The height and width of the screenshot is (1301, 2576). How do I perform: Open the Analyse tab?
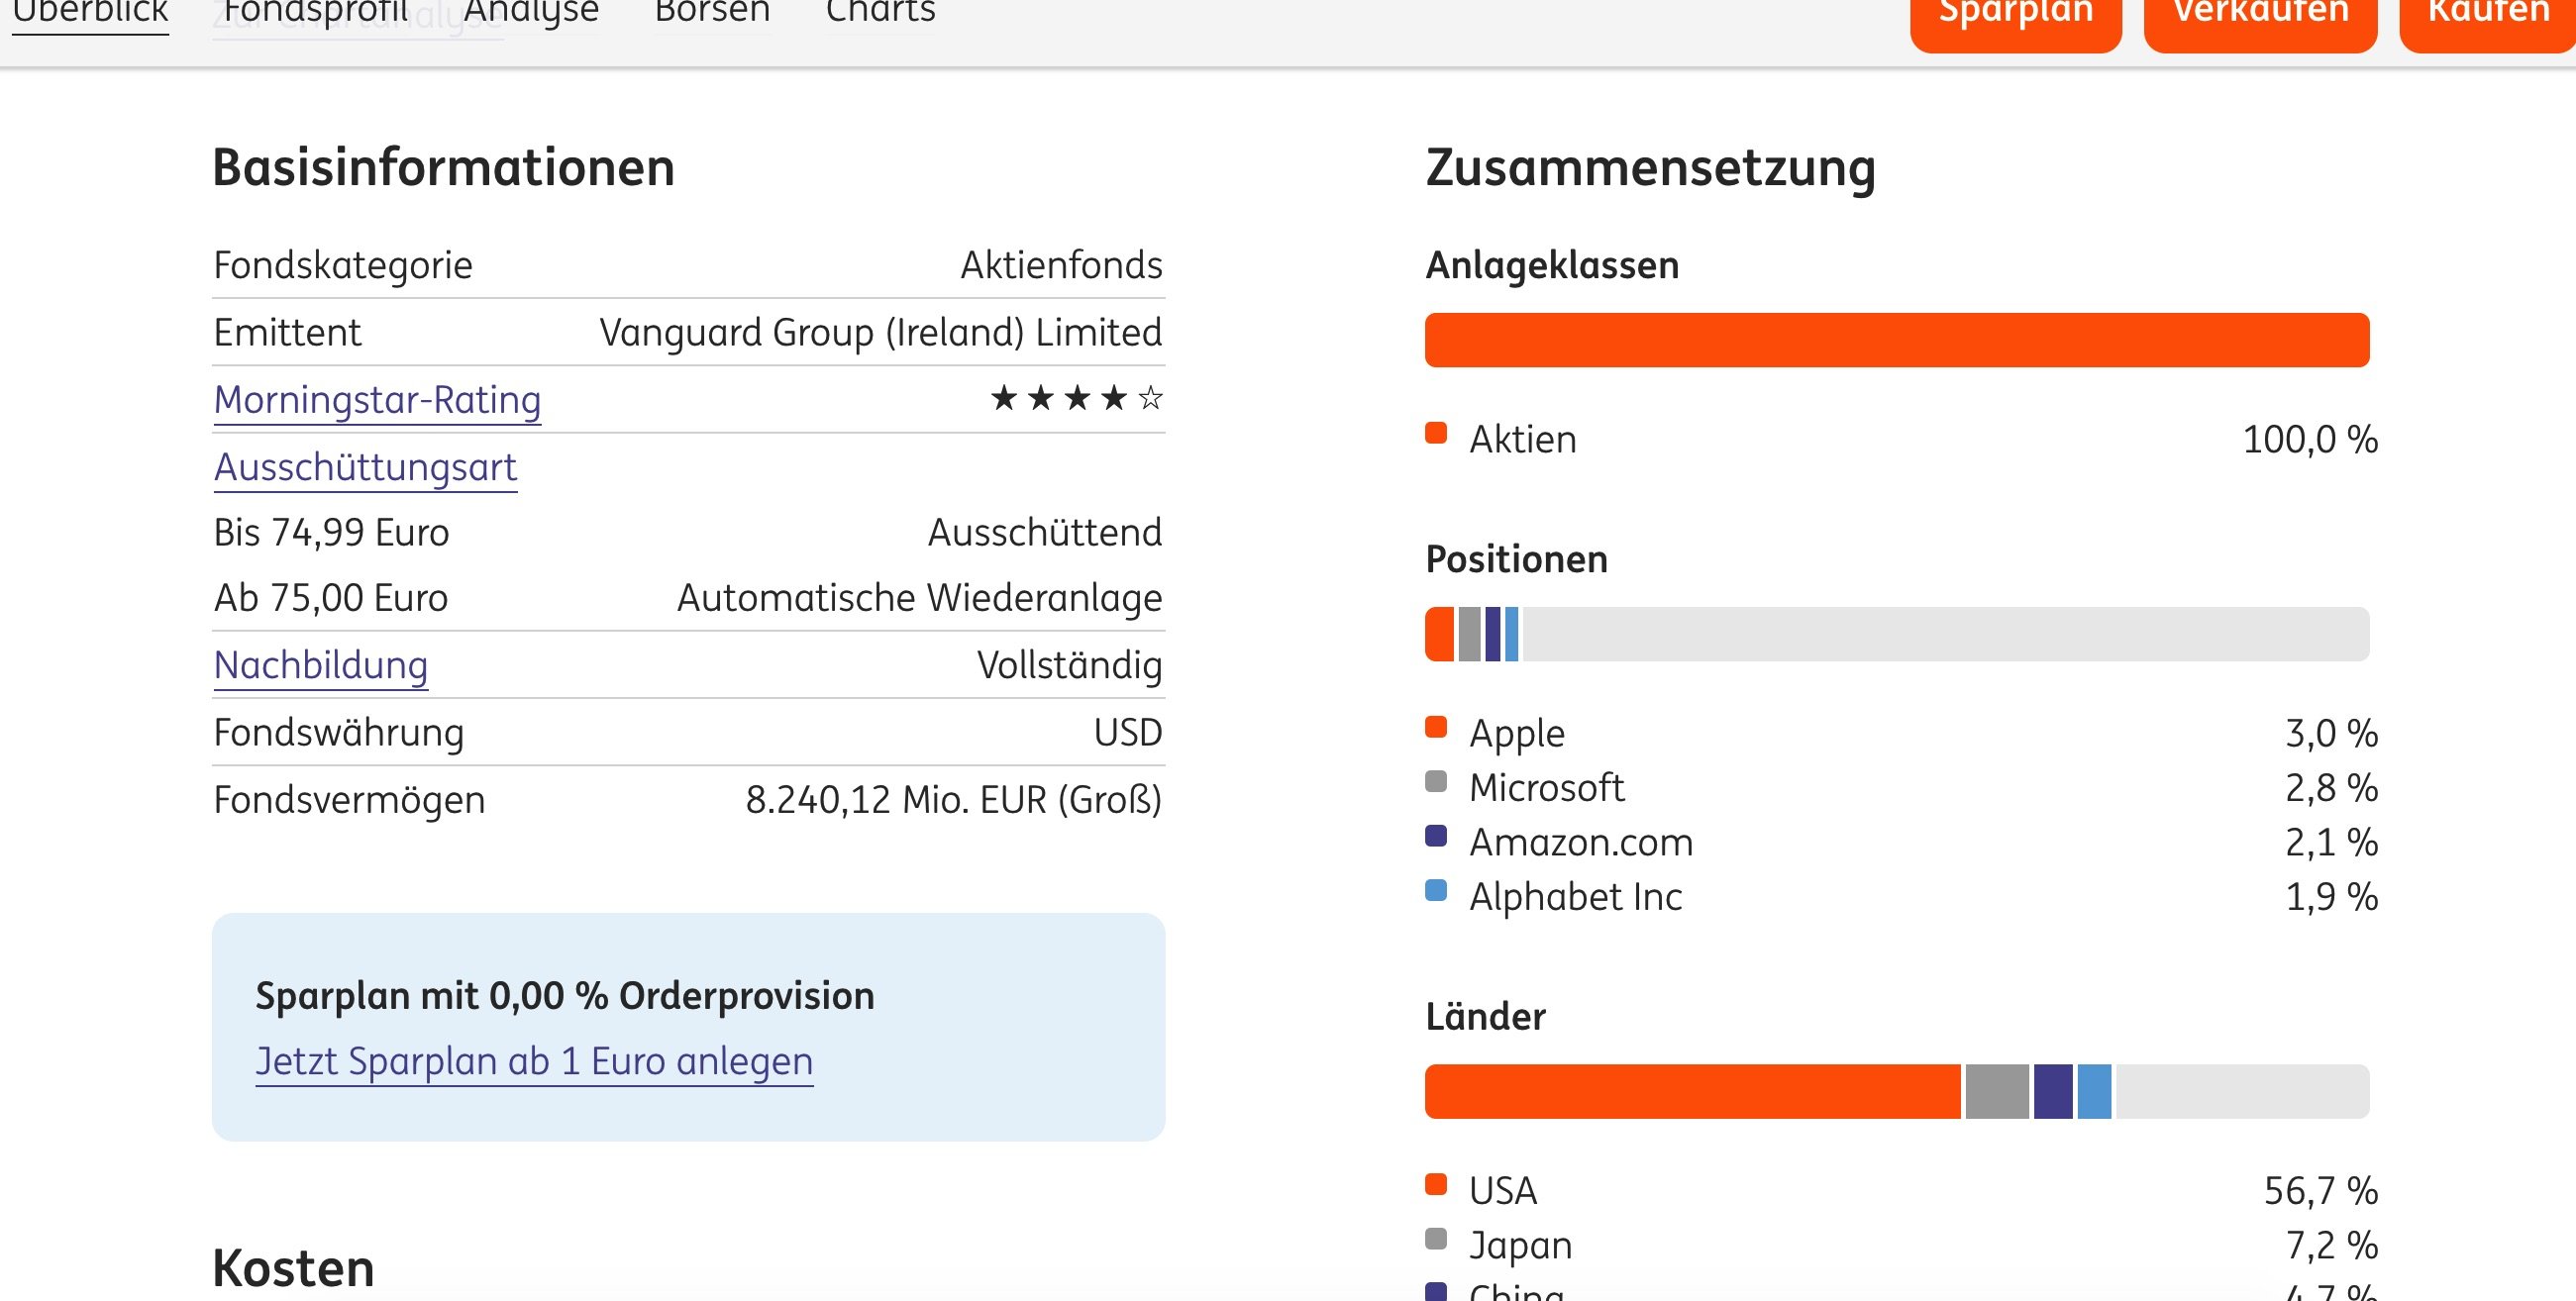[x=531, y=12]
